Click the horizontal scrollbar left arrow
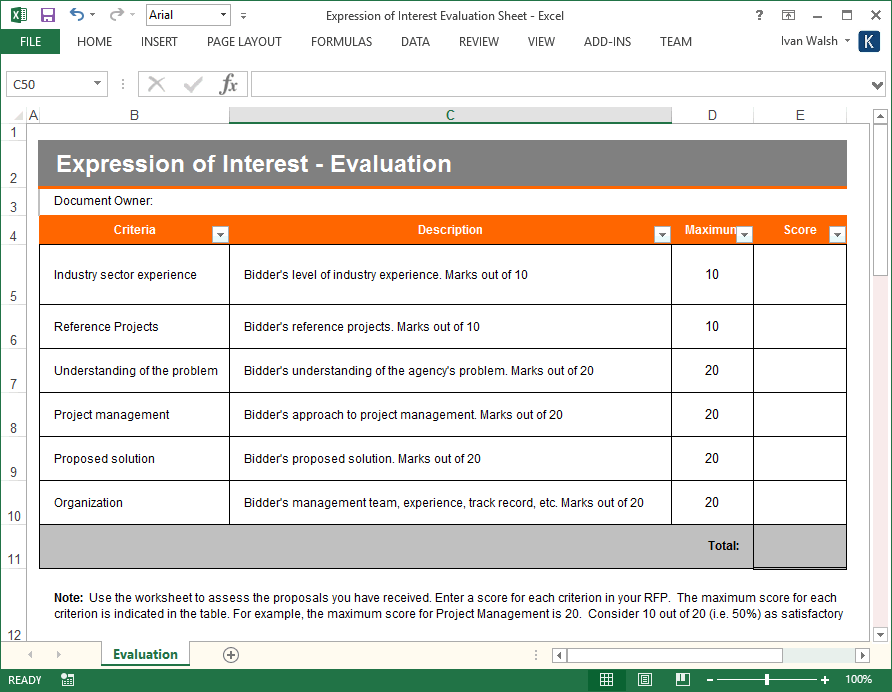This screenshot has width=892, height=692. 559,656
